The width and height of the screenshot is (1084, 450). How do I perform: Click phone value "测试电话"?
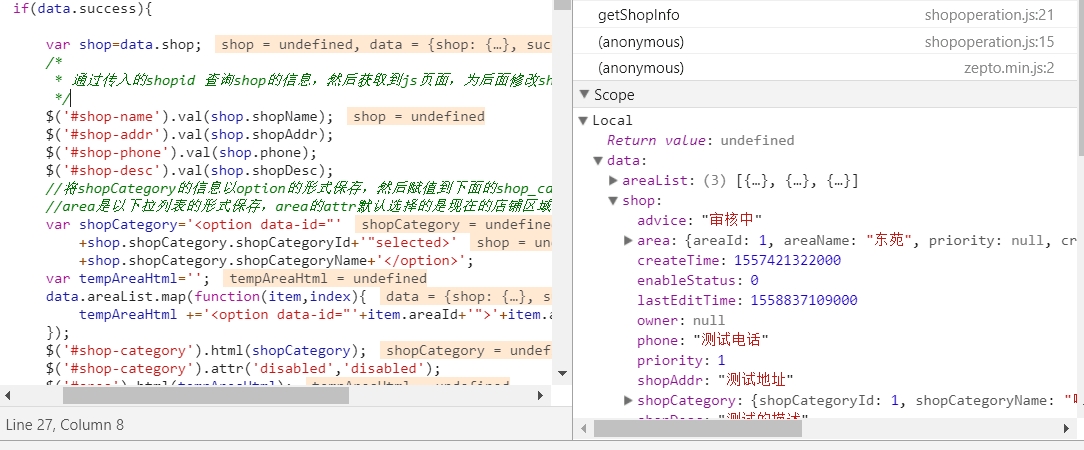click(731, 340)
